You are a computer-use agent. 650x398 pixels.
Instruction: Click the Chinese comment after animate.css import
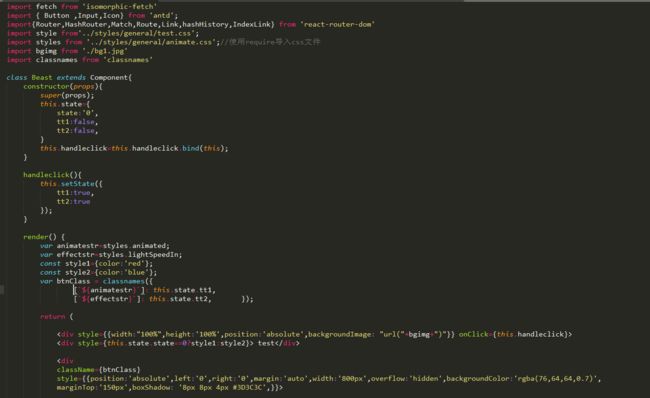coord(270,42)
